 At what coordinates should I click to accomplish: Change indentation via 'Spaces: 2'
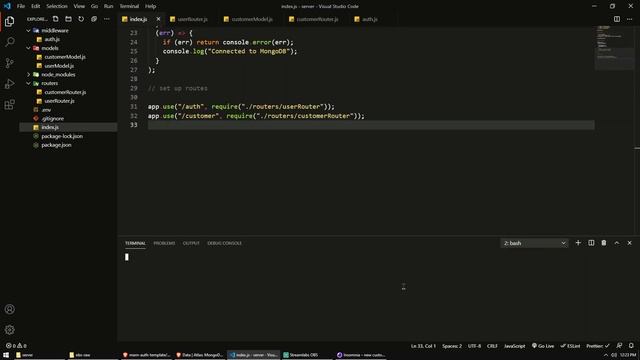click(x=452, y=346)
